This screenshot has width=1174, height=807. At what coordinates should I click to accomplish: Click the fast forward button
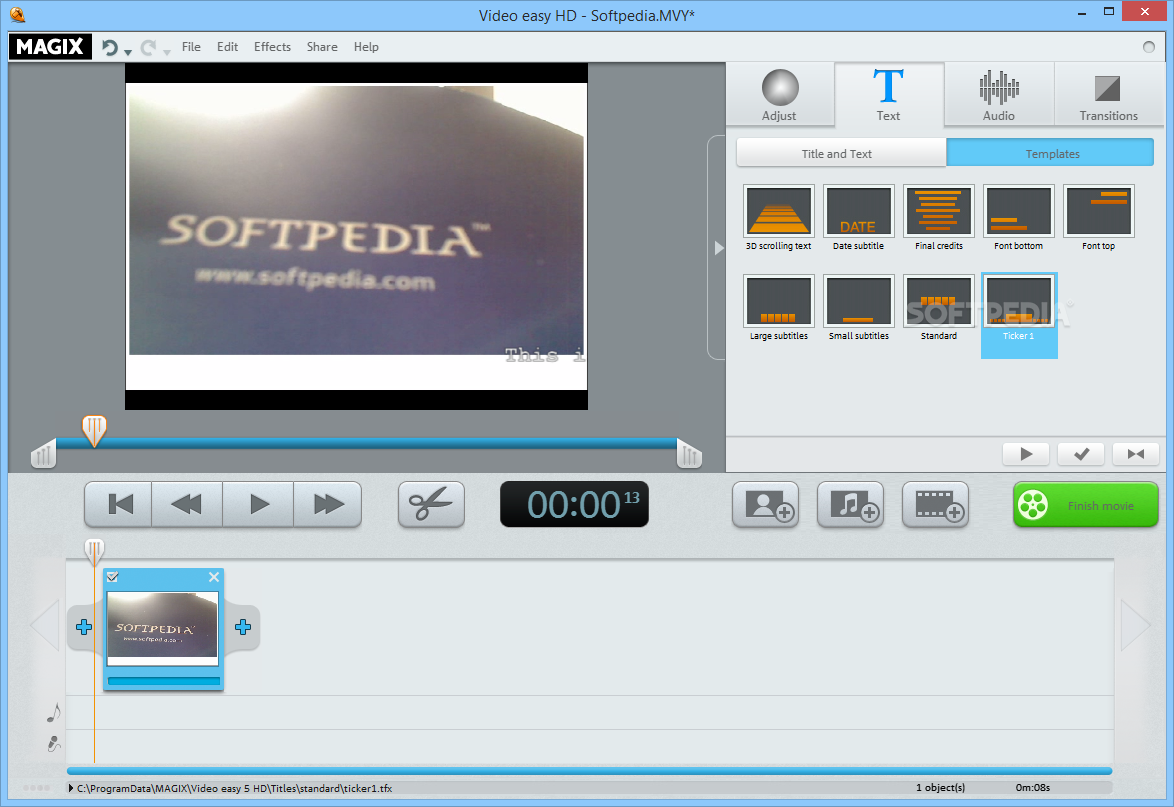(328, 505)
